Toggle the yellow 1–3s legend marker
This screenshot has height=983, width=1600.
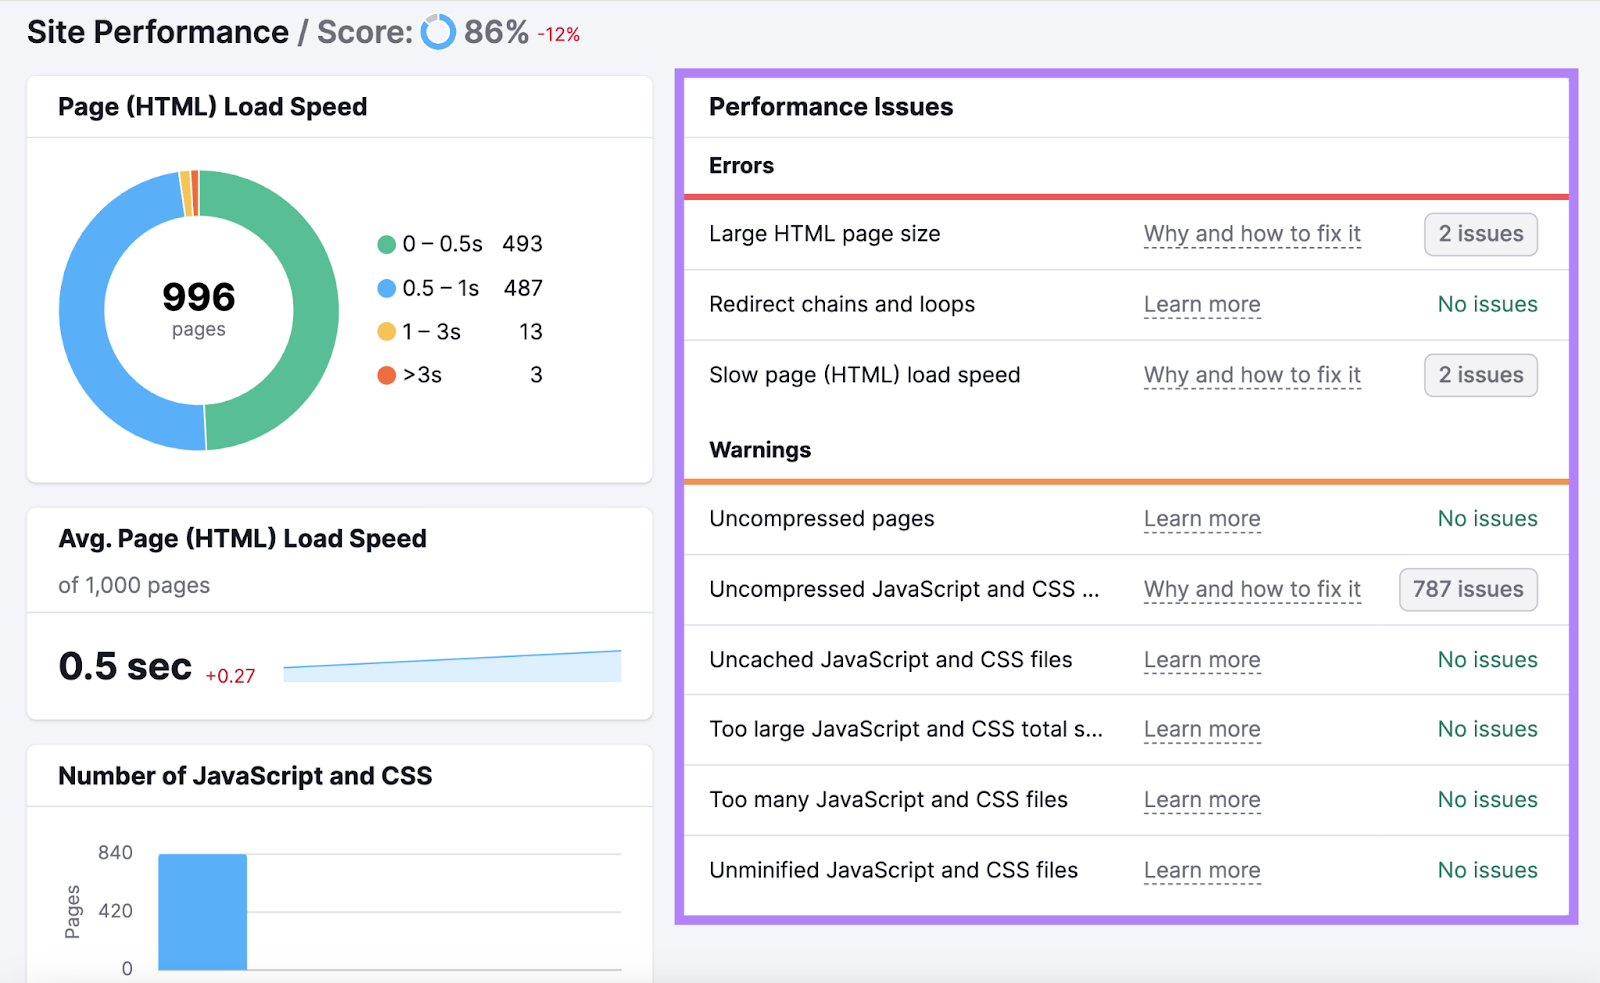click(385, 331)
